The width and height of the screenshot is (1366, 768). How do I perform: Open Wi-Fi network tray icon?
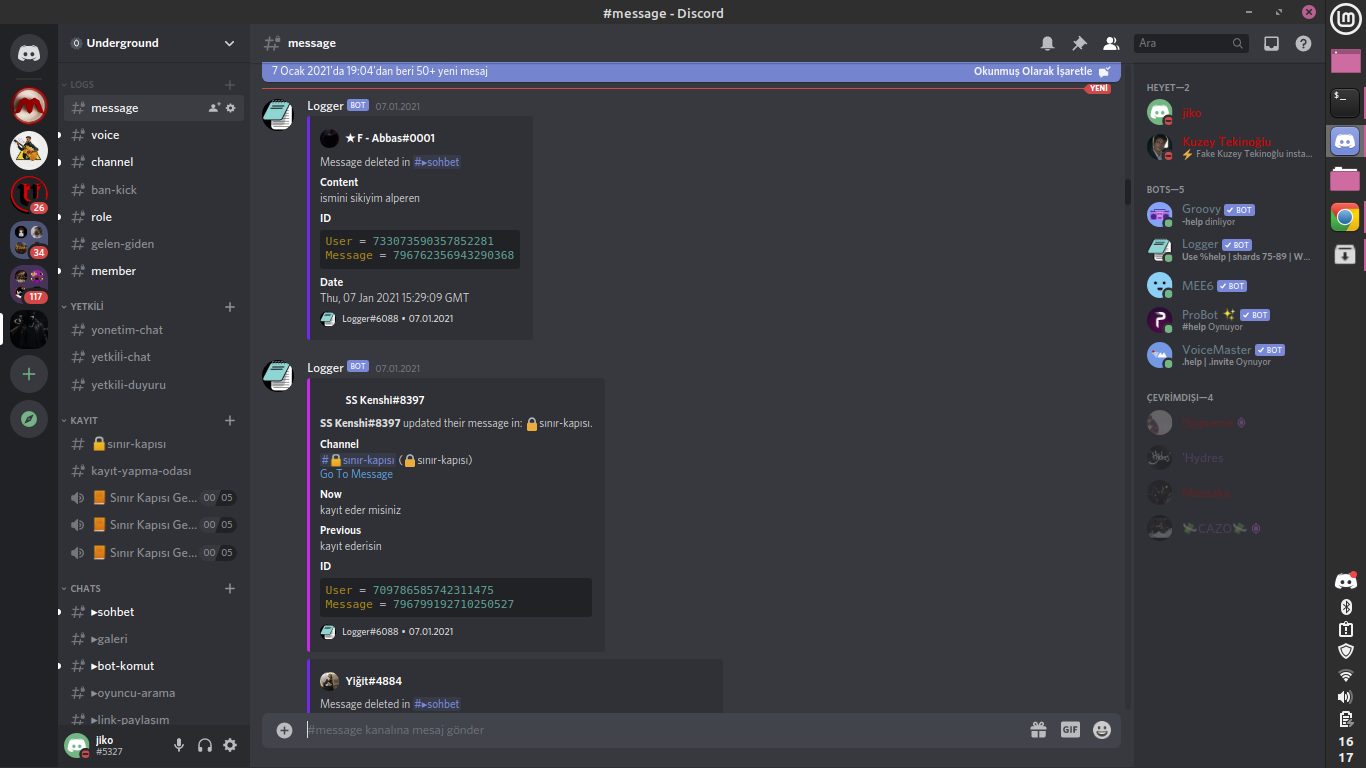coord(1346,675)
